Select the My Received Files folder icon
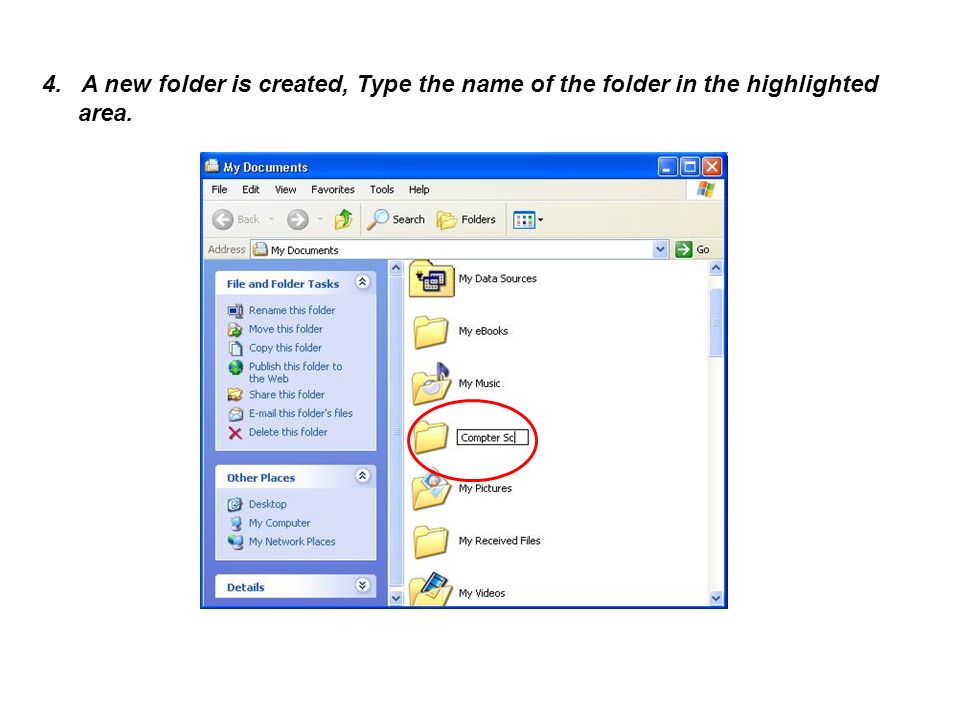960x720 pixels. [430, 542]
